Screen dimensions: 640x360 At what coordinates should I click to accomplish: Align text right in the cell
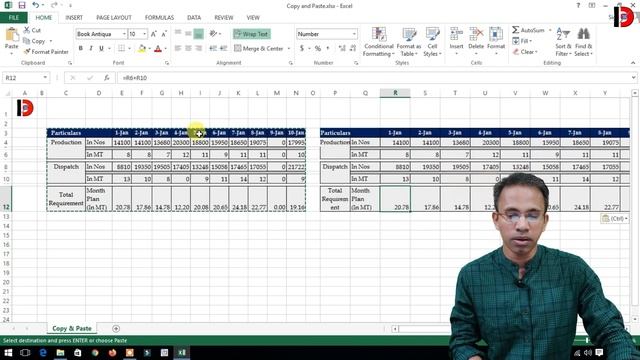pyautogui.click(x=198, y=48)
